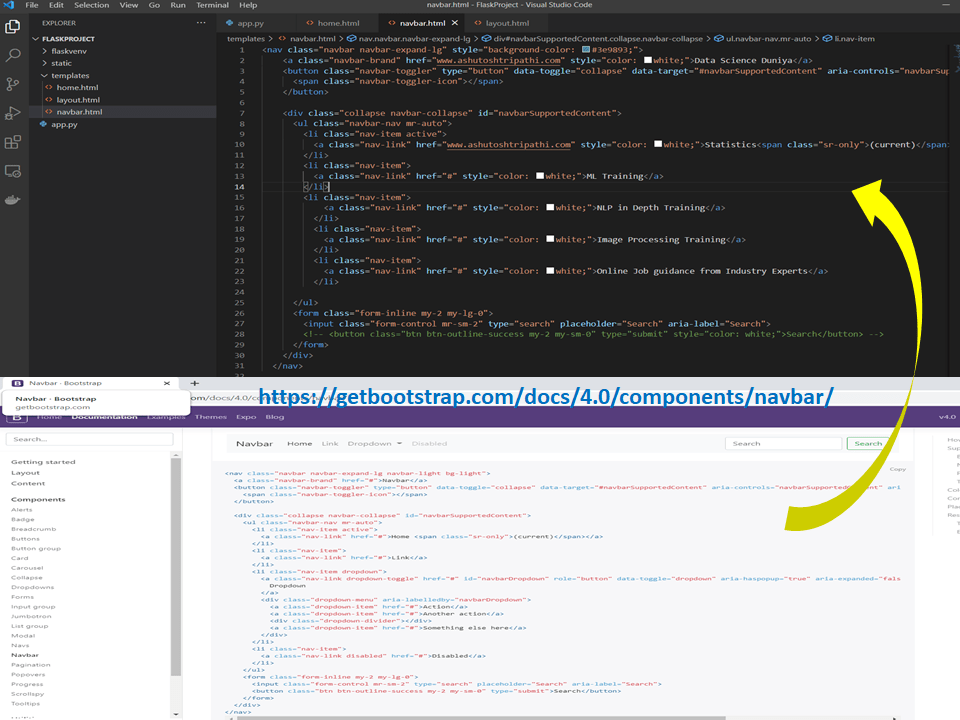The width and height of the screenshot is (960, 720).
Task: Open the Docker view in activity bar
Action: pos(14,200)
